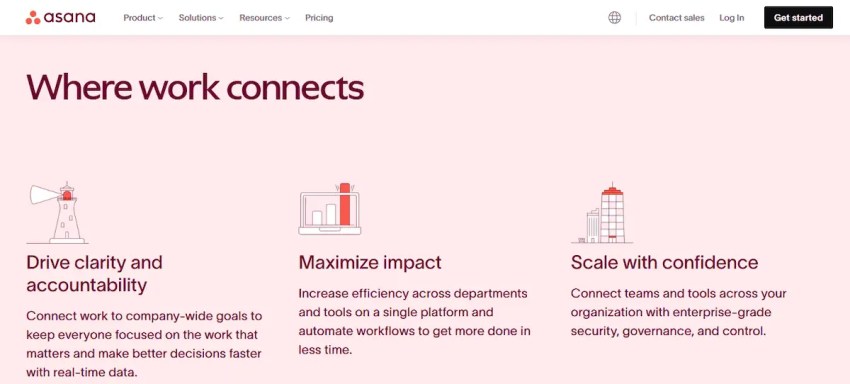Expand the Product dropdown menu
The image size is (850, 384).
pos(143,17)
